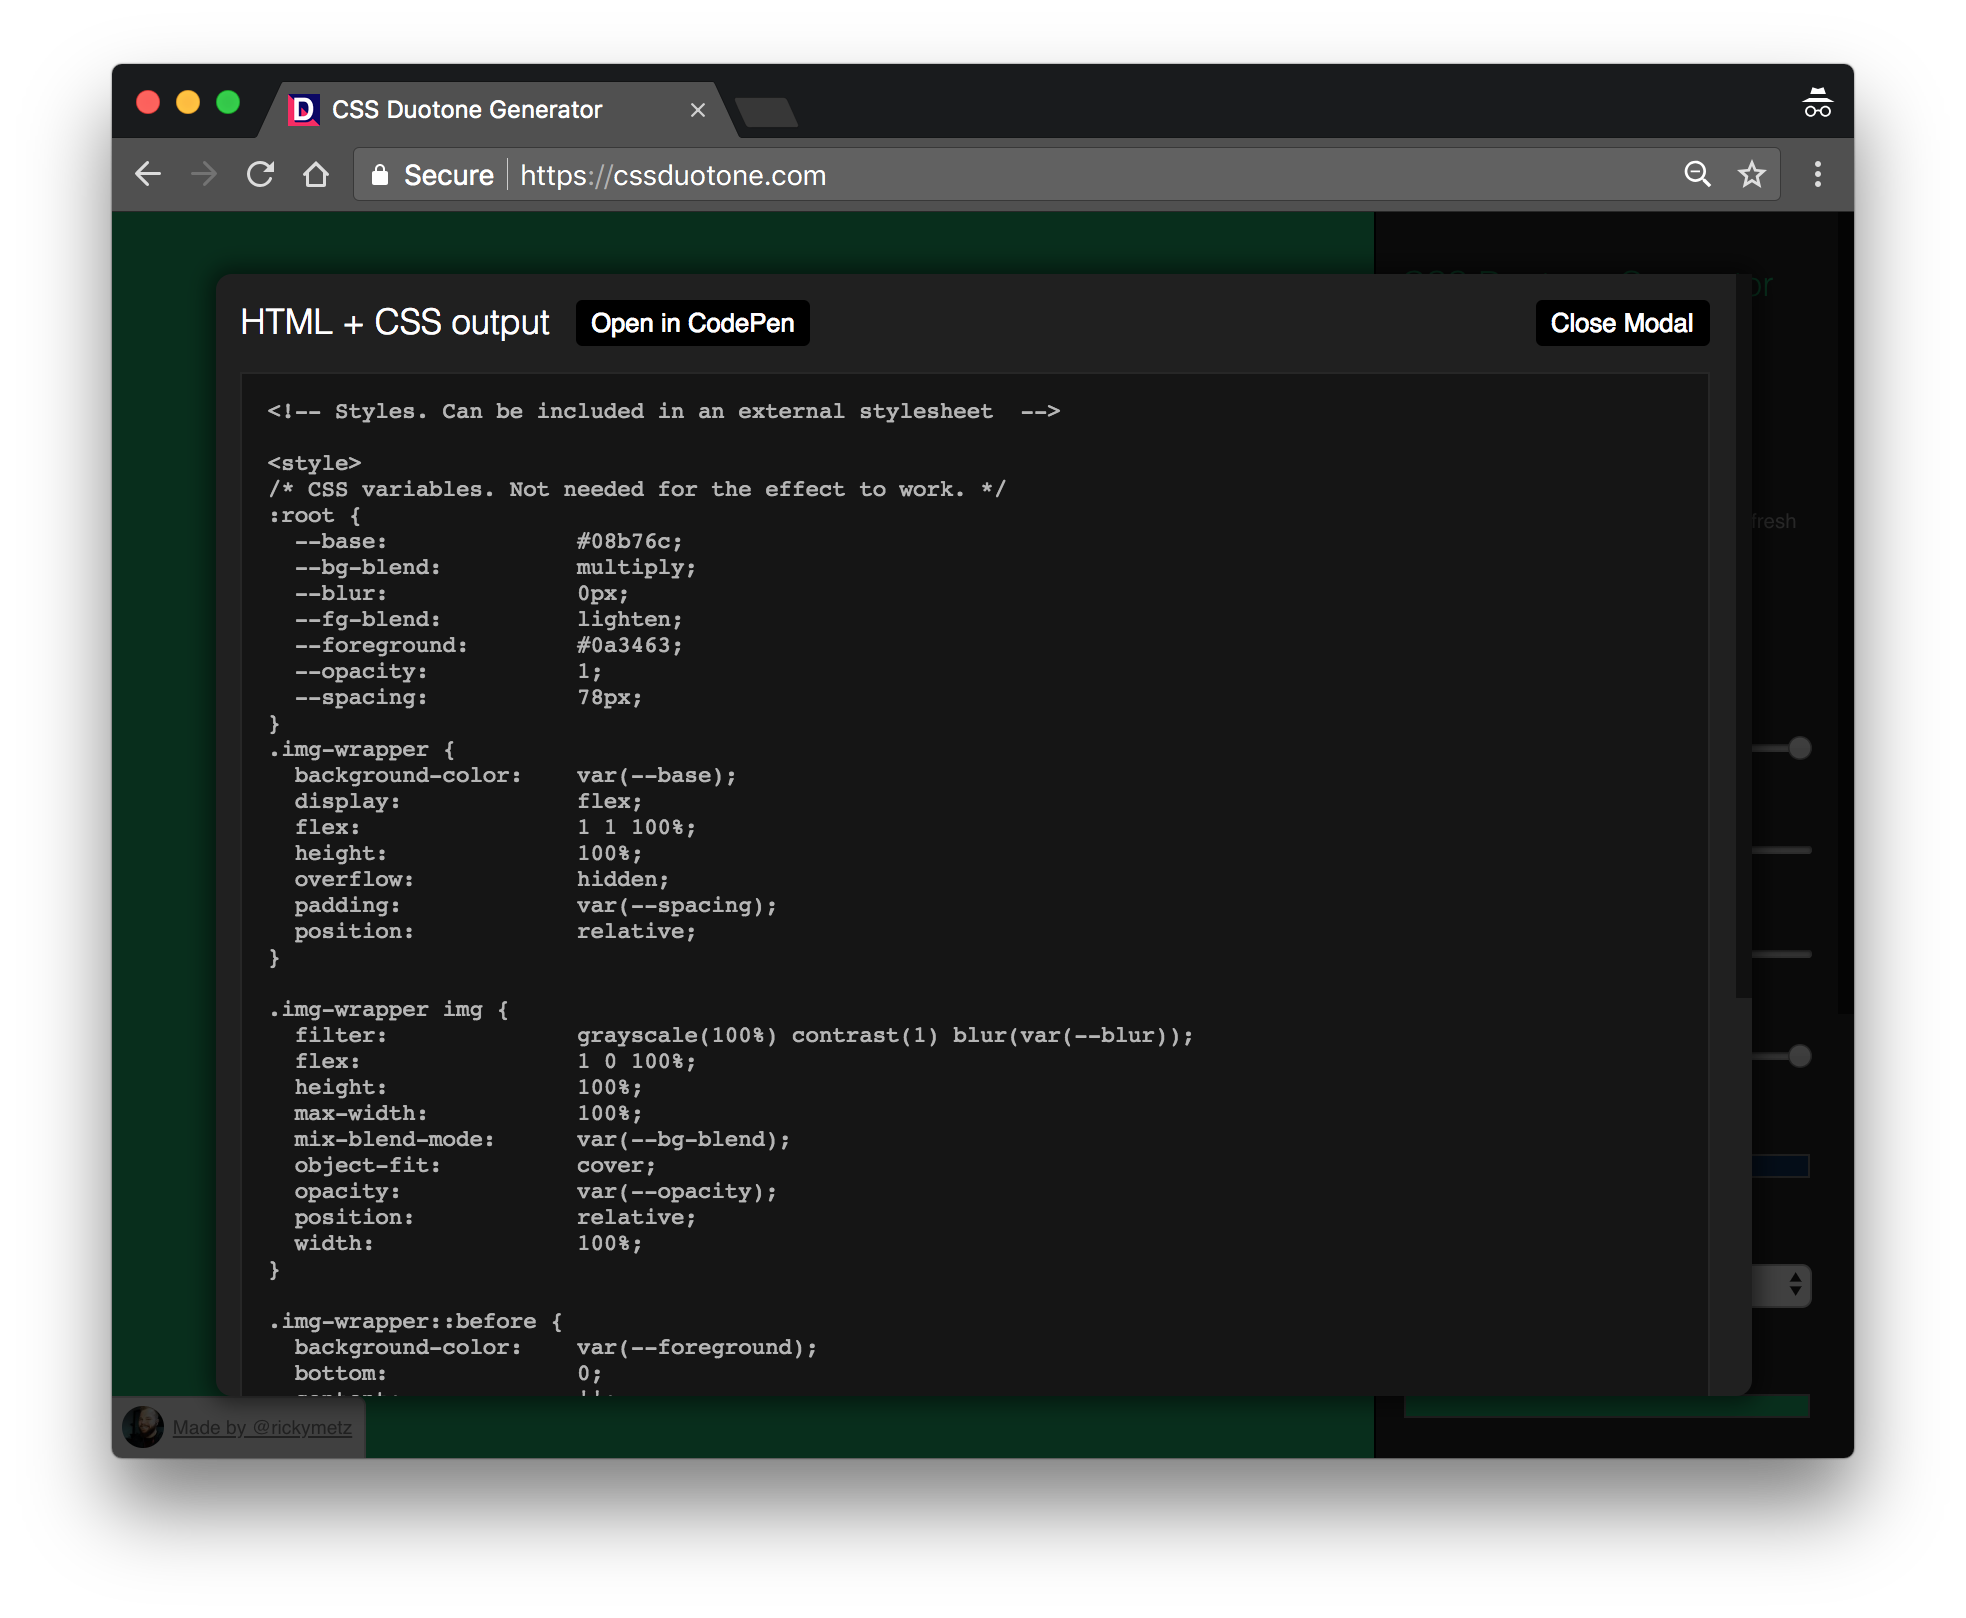1966x1618 pixels.
Task: Open a new browser tab
Action: pyautogui.click(x=766, y=112)
